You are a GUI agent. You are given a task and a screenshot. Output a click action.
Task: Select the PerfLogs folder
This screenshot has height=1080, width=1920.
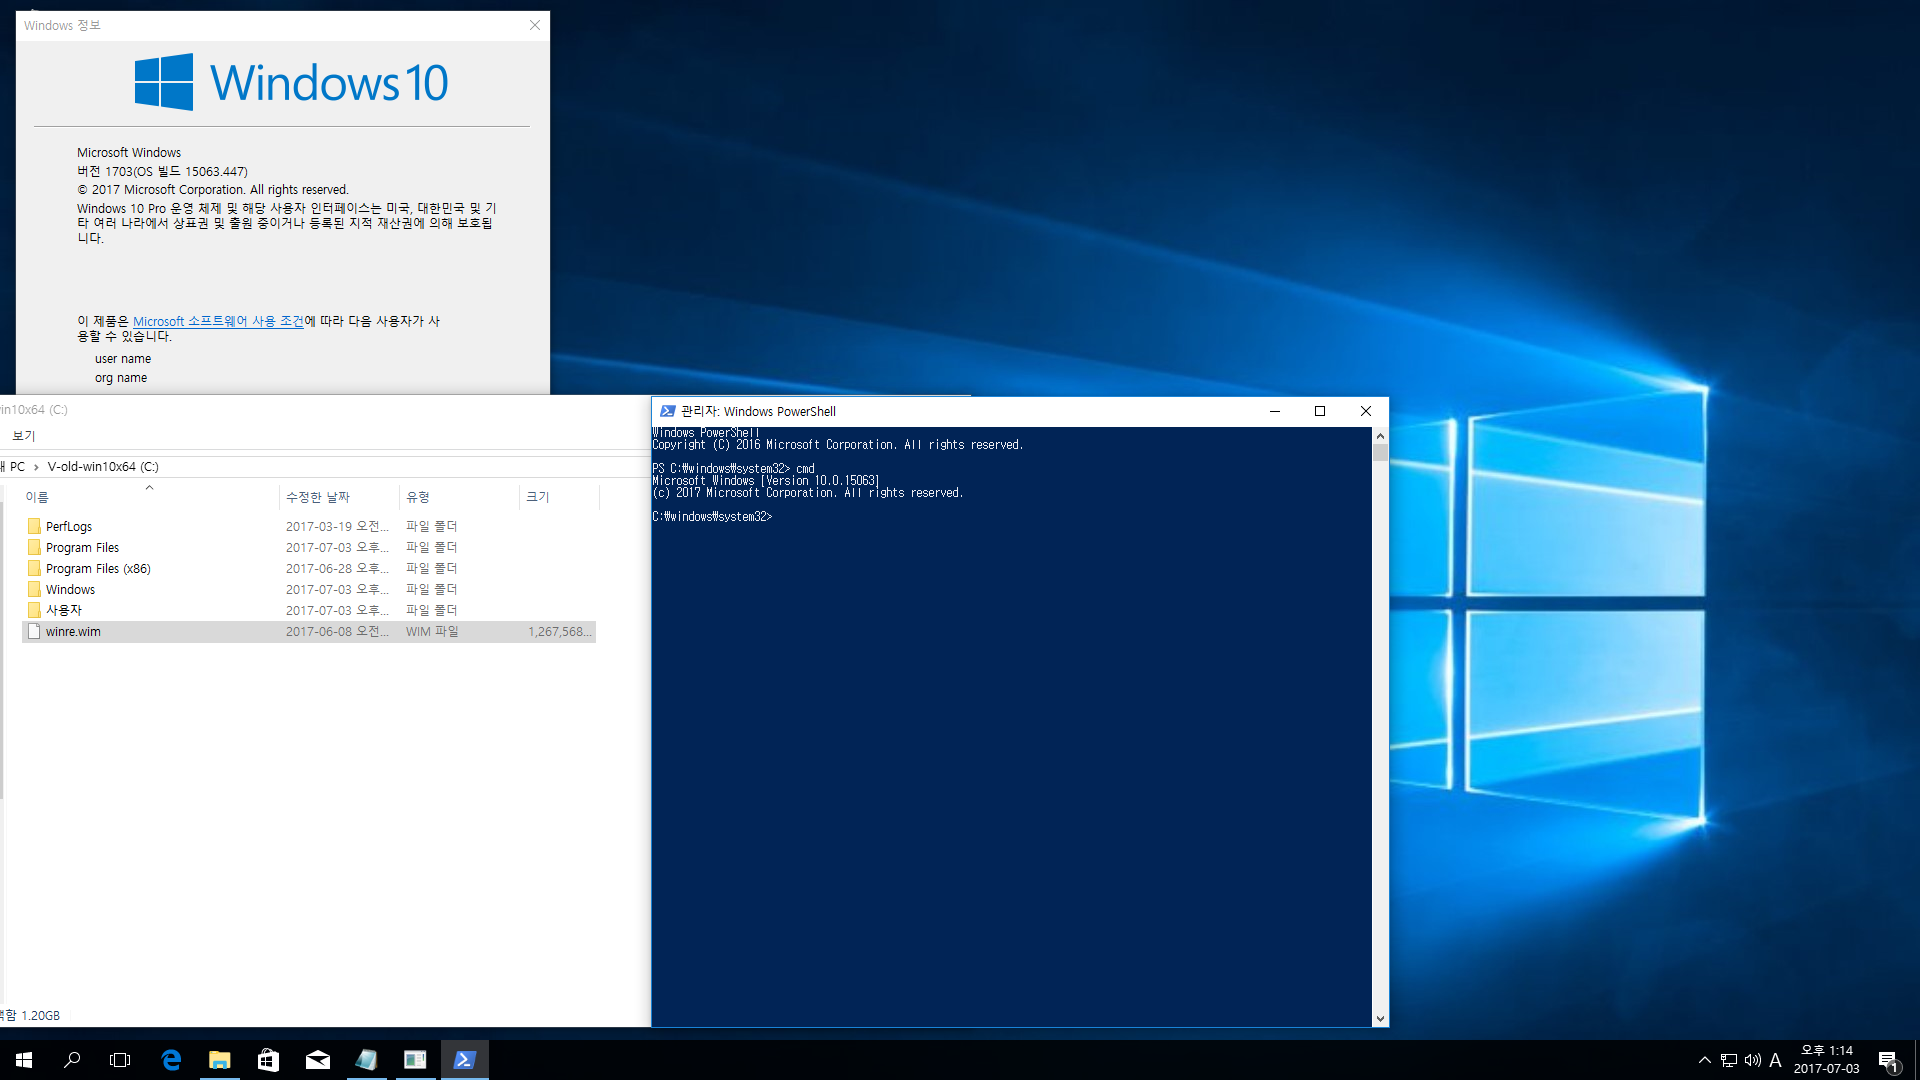[x=309, y=526]
